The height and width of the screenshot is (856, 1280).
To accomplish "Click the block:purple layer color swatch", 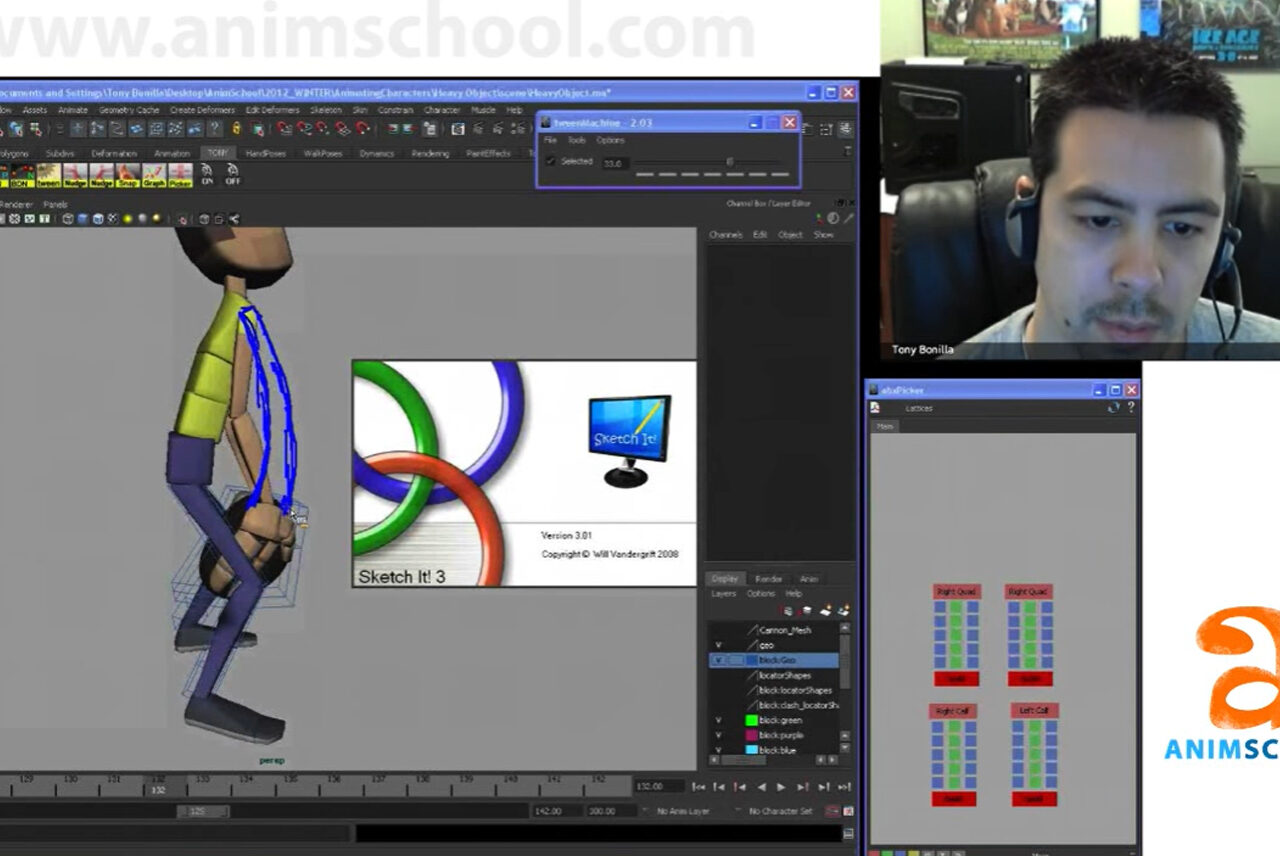I will click(751, 735).
